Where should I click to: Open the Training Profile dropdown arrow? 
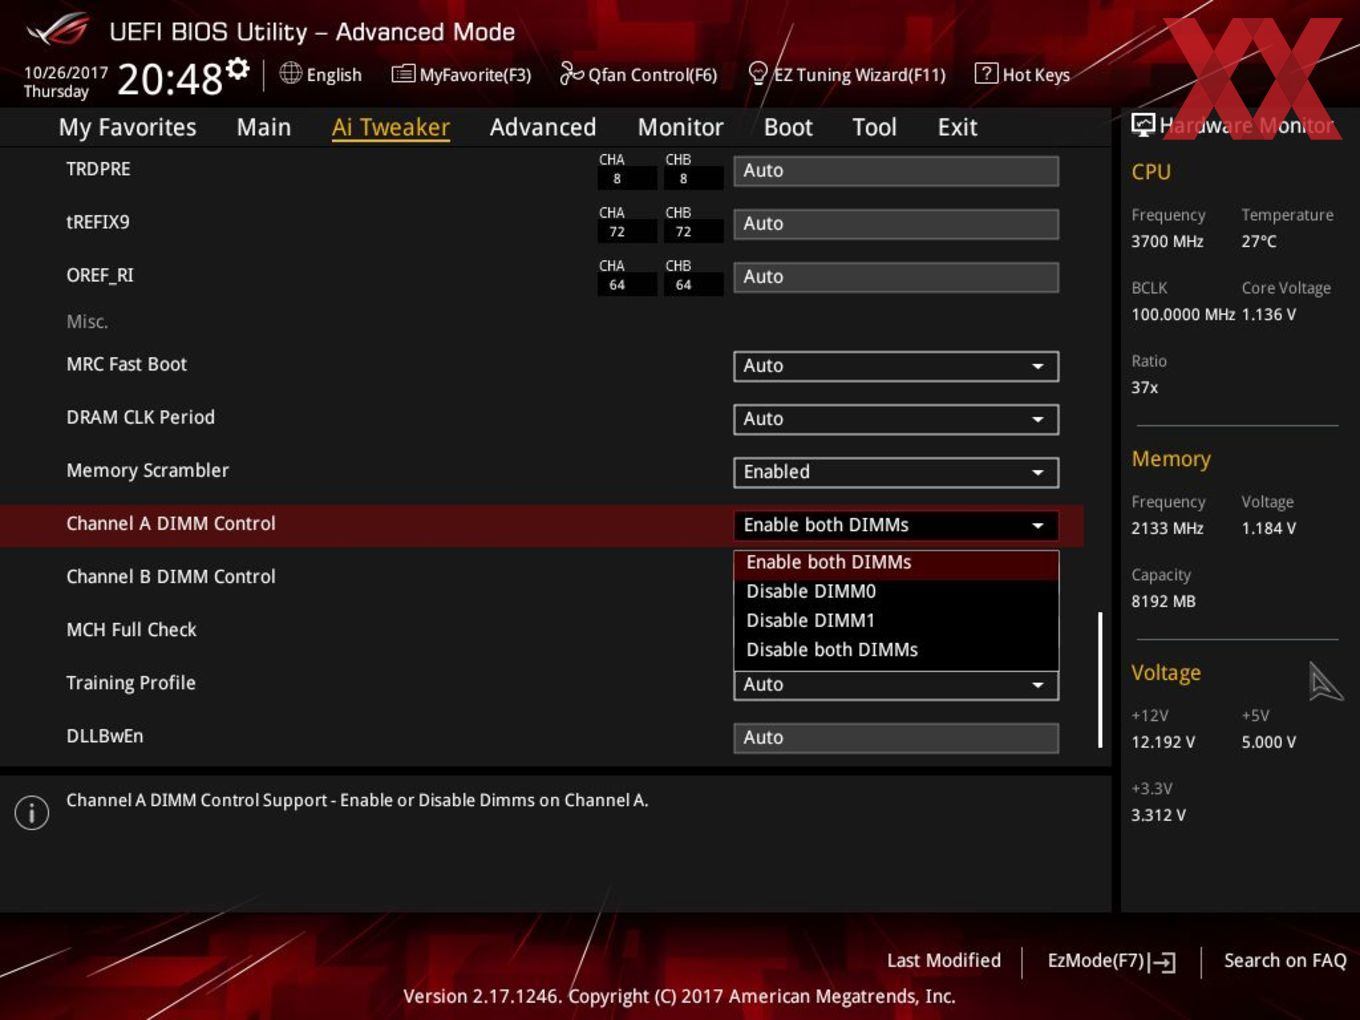coord(1038,685)
